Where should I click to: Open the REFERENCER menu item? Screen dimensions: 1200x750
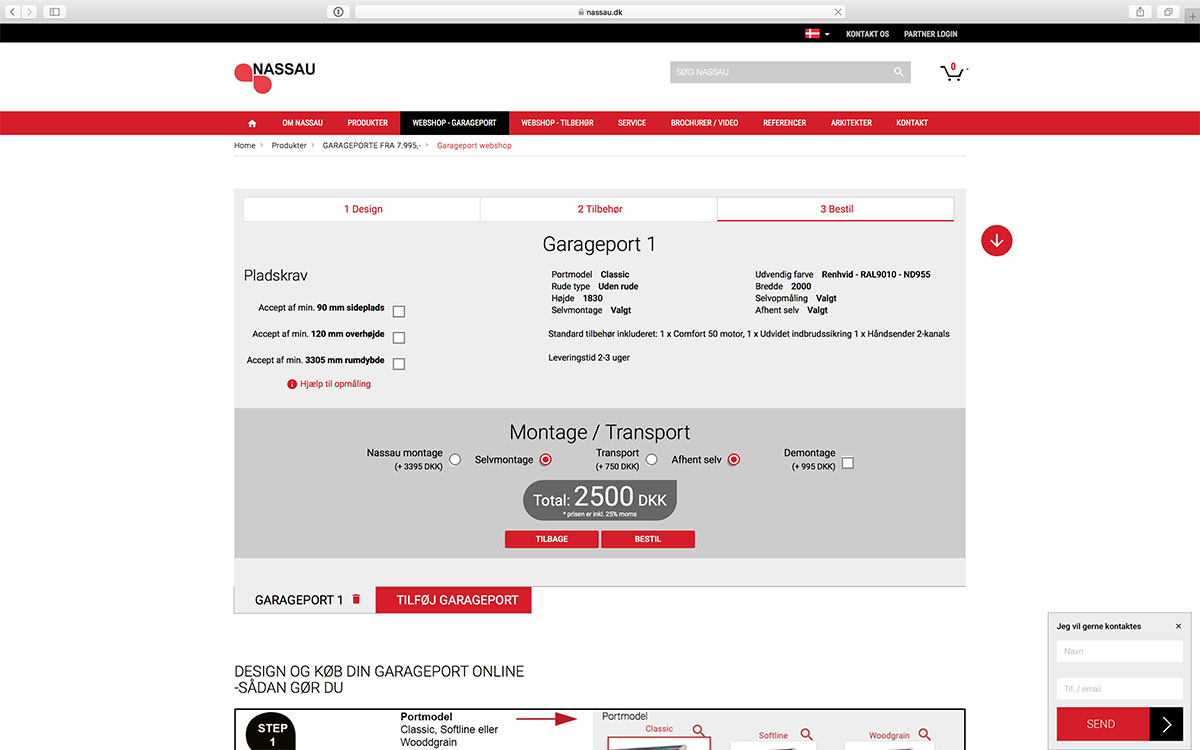[x=785, y=123]
